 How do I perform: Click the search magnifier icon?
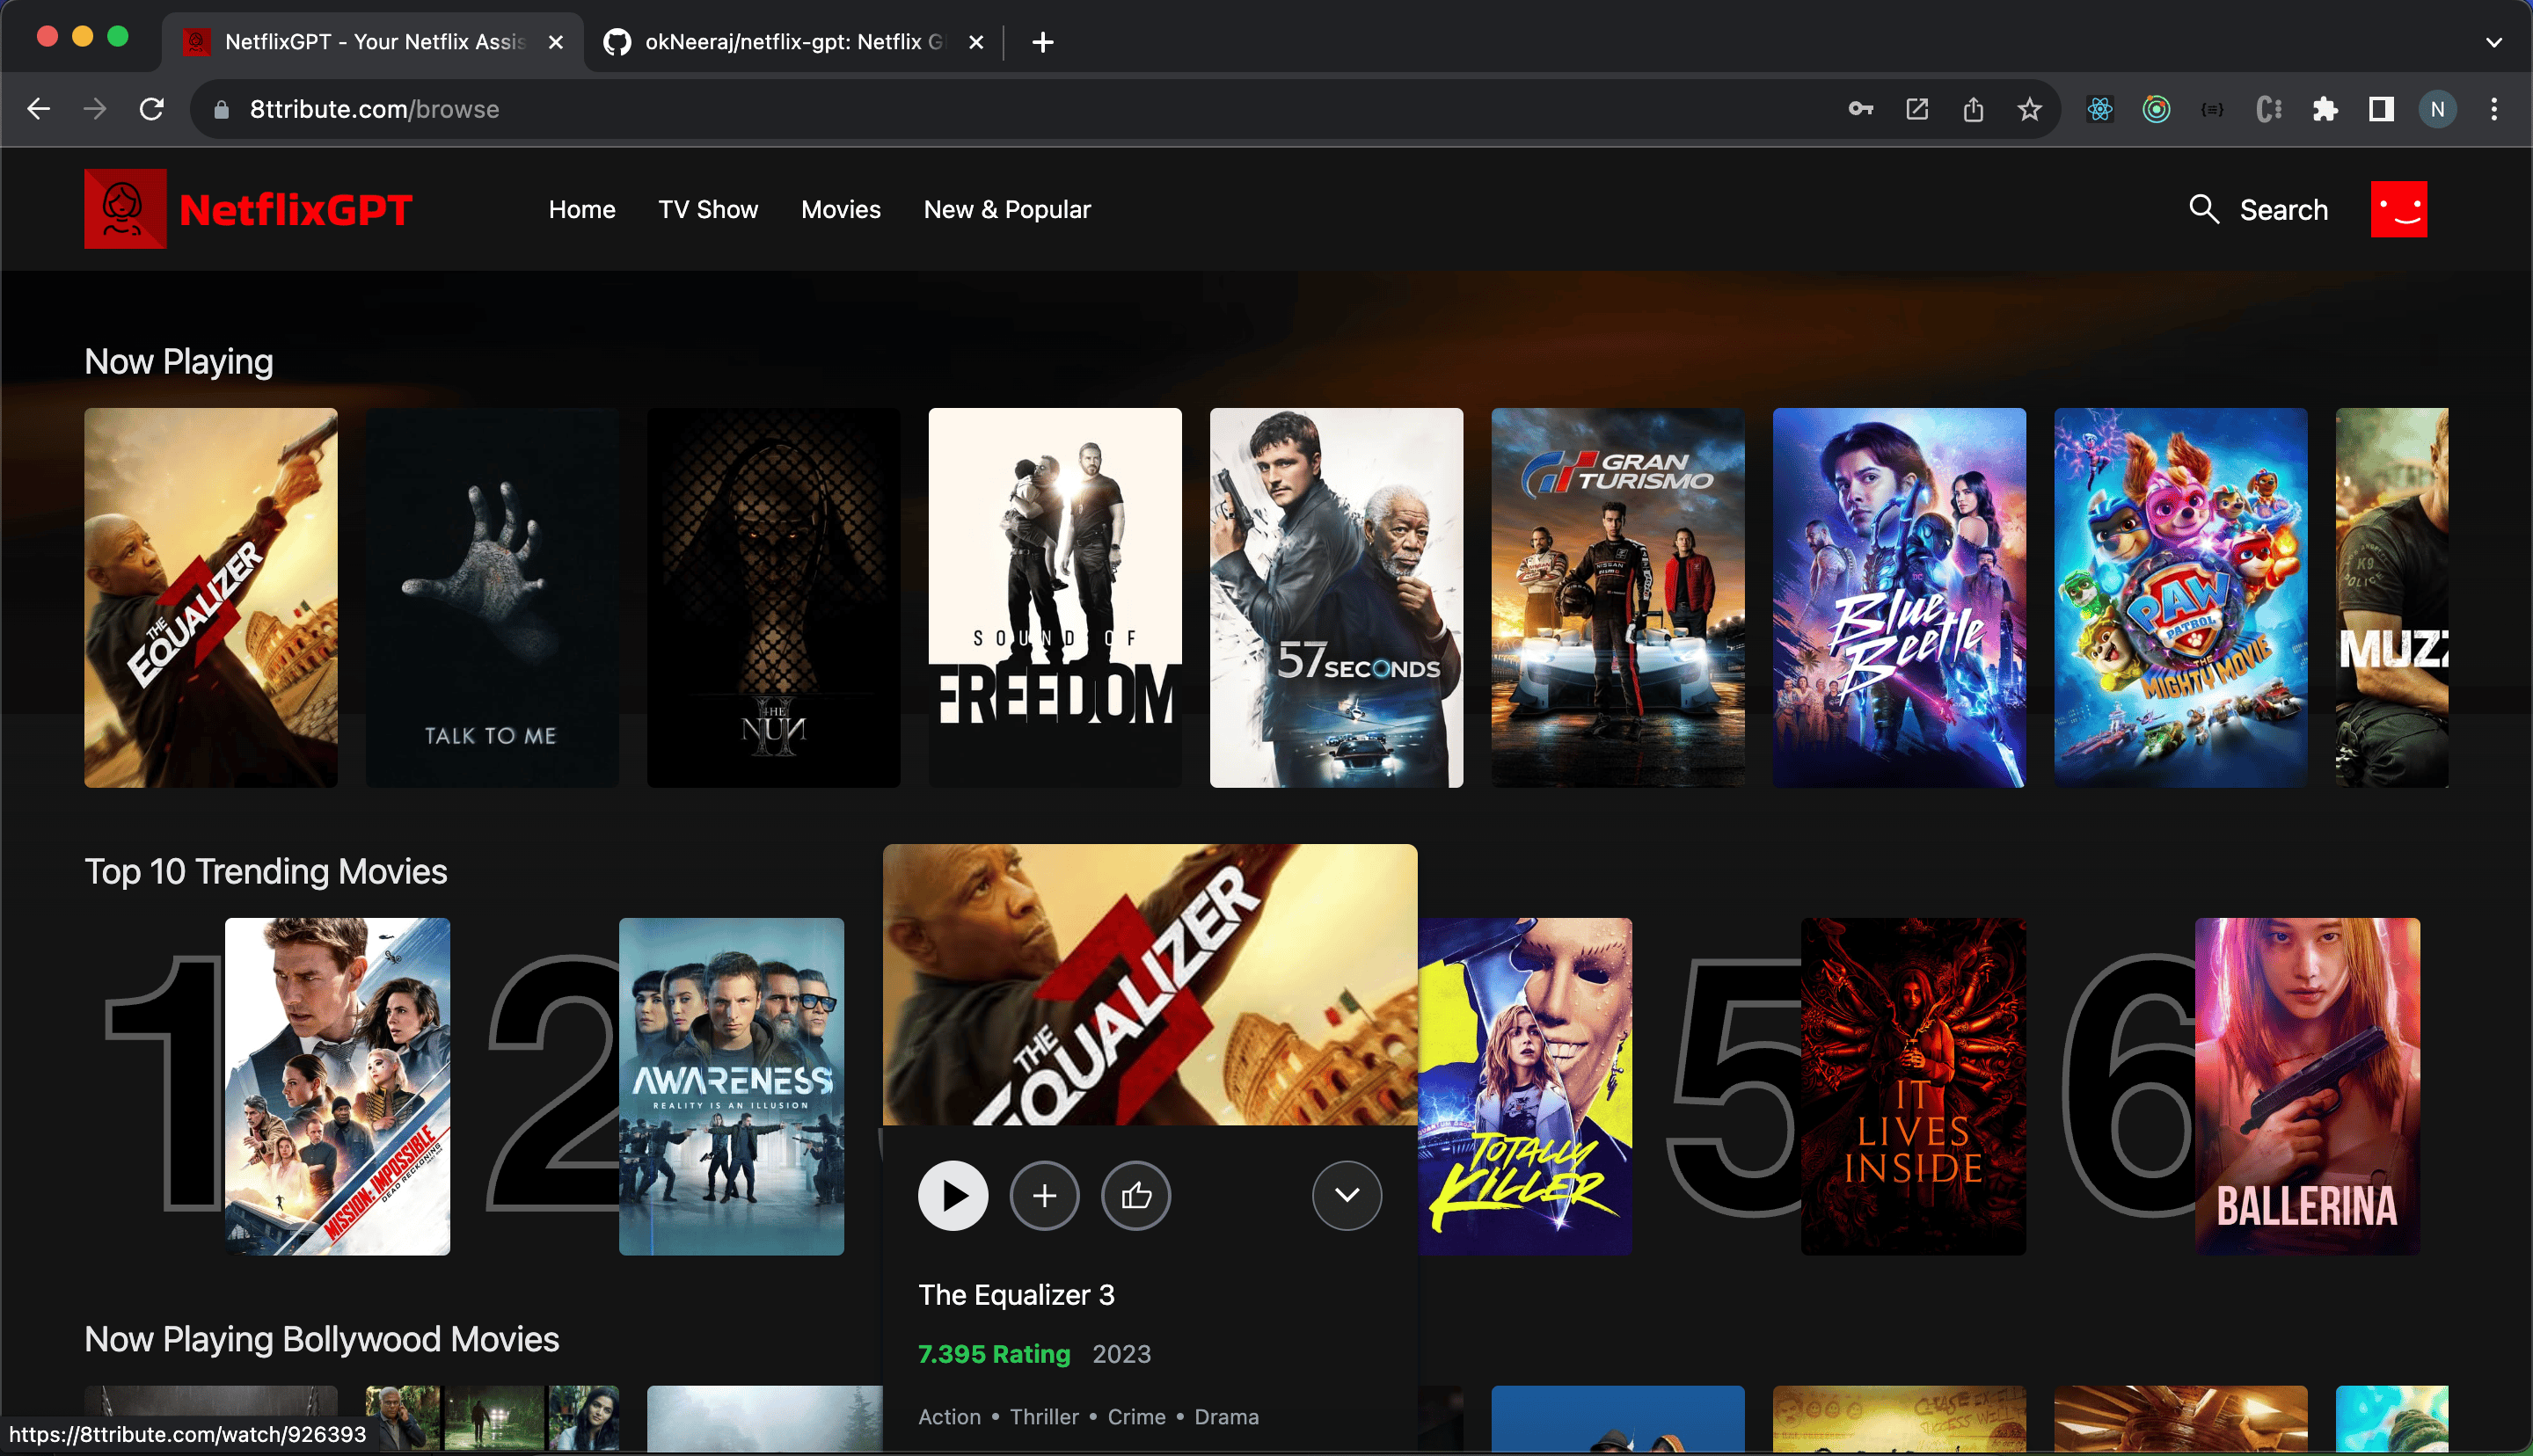2204,209
